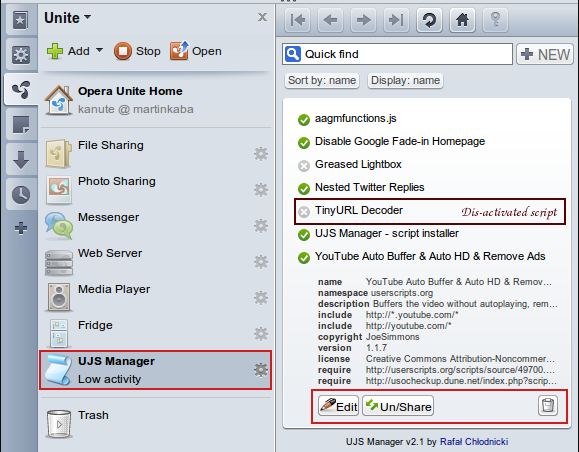The image size is (579, 452).
Task: Open the History panel clock icon
Action: (20, 195)
